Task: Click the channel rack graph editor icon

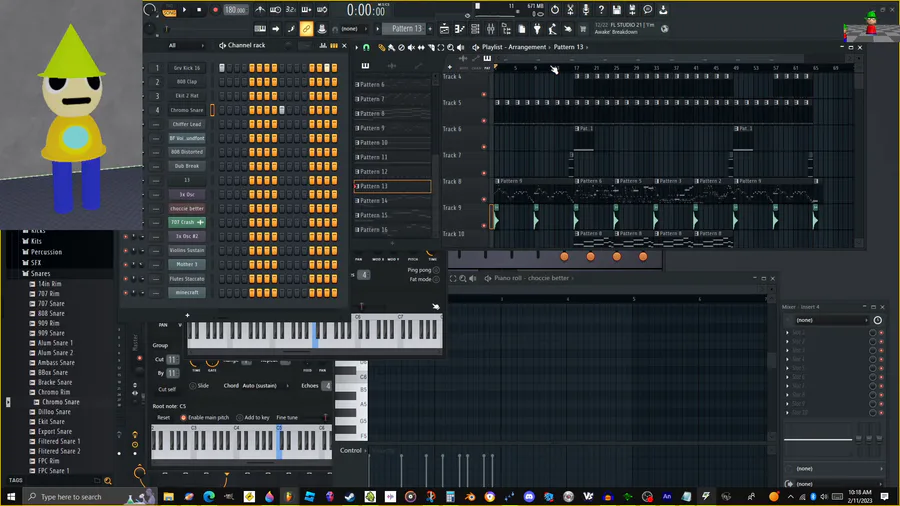Action: click(x=324, y=45)
